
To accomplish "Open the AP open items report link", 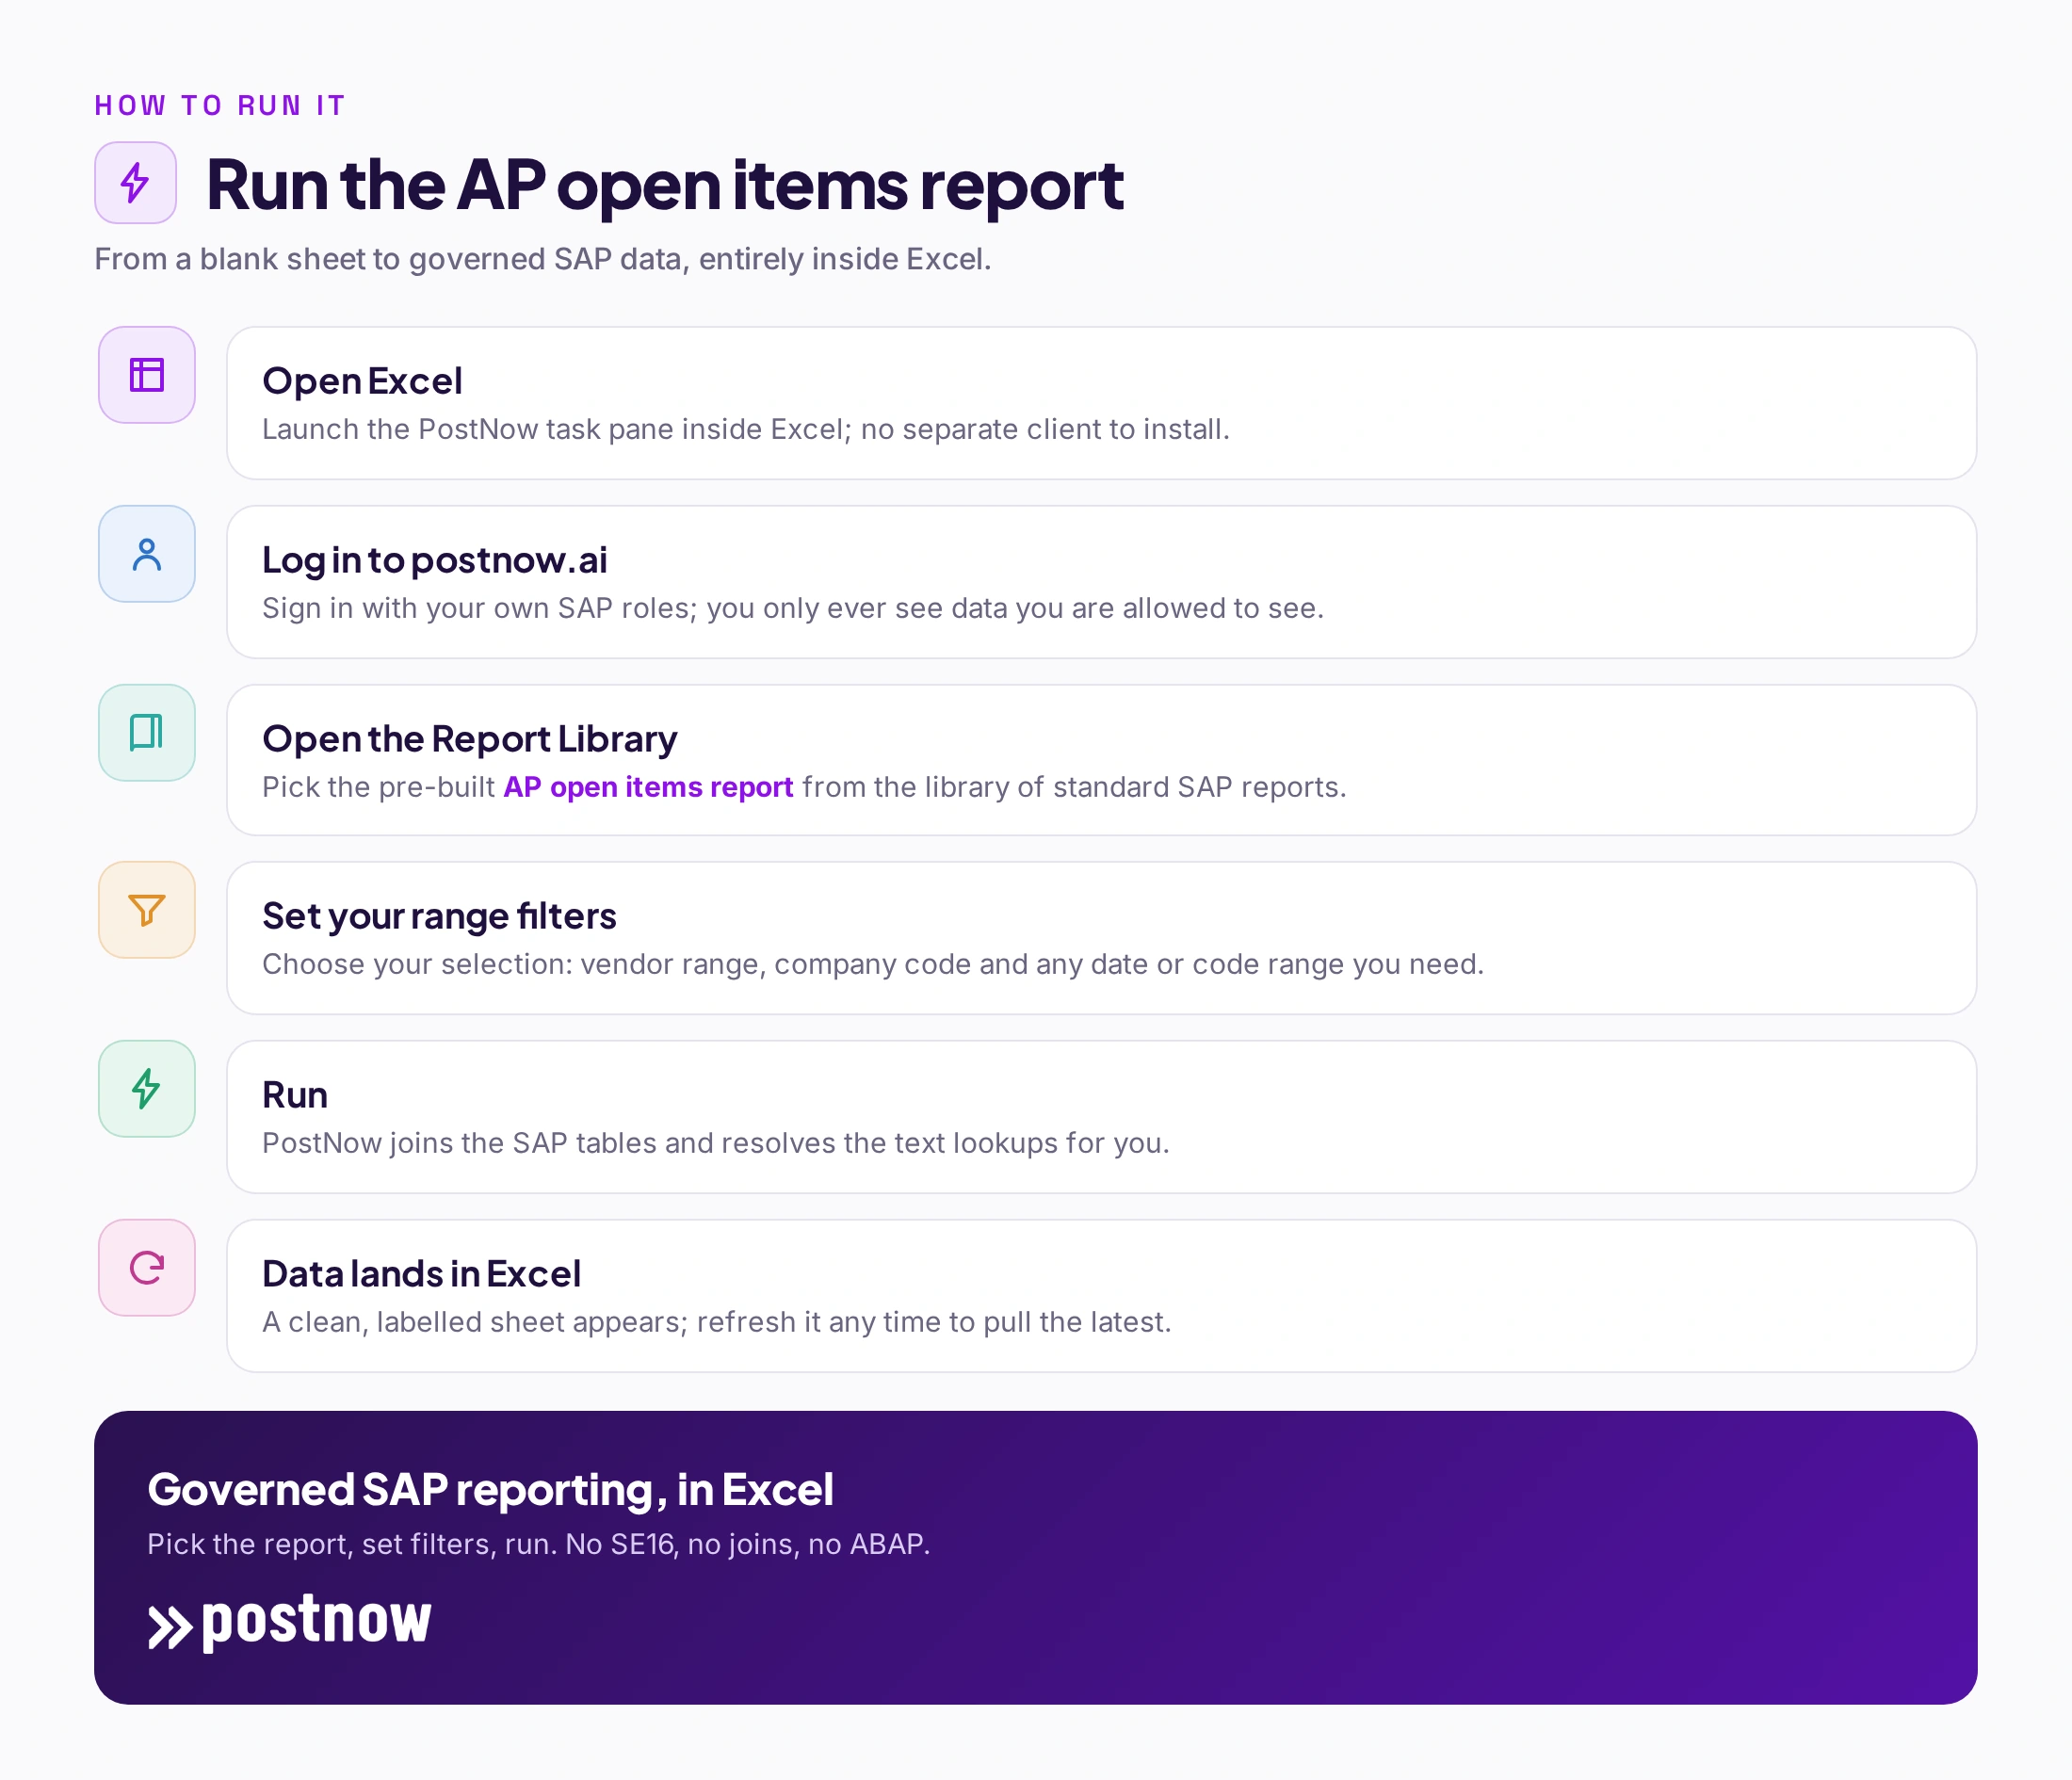I will tap(648, 787).
